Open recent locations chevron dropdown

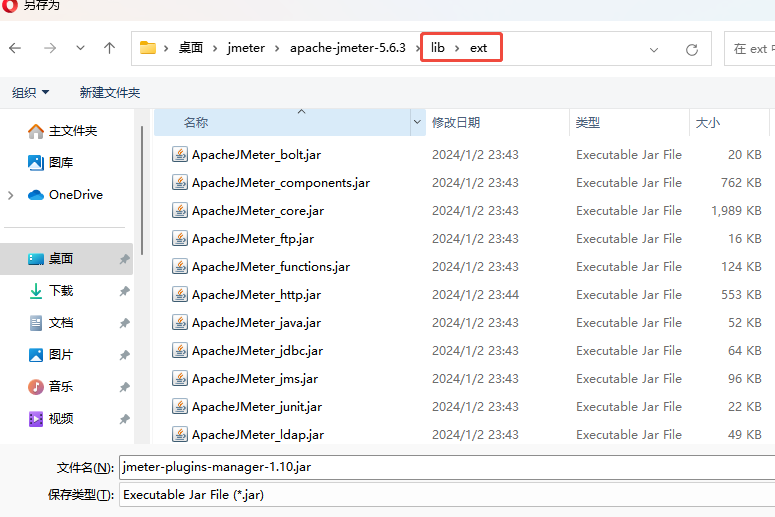(x=80, y=48)
